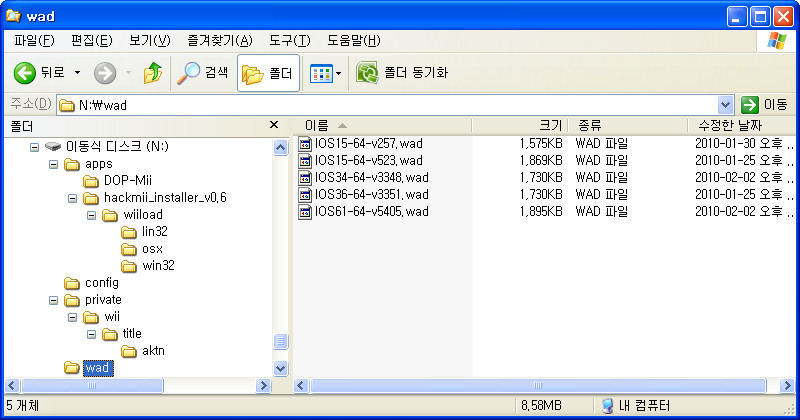
Task: Expand the address bar dropdown arrow
Action: pos(725,105)
